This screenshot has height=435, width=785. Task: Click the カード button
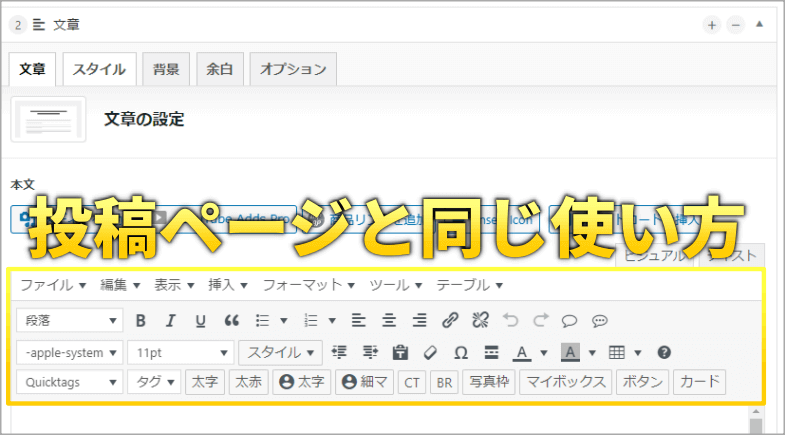pos(699,382)
